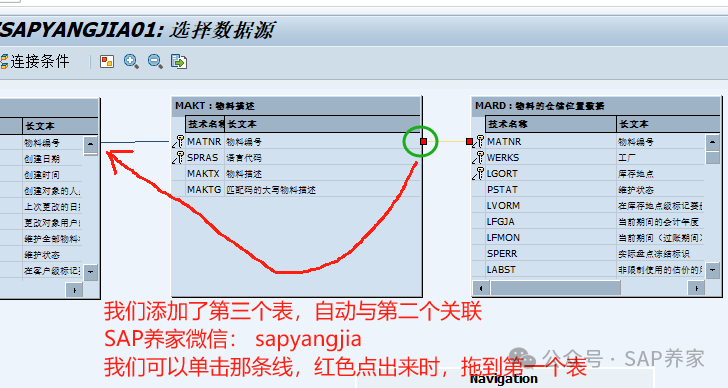
Task: Select red join handle on MAKT right edge
Action: tap(423, 141)
